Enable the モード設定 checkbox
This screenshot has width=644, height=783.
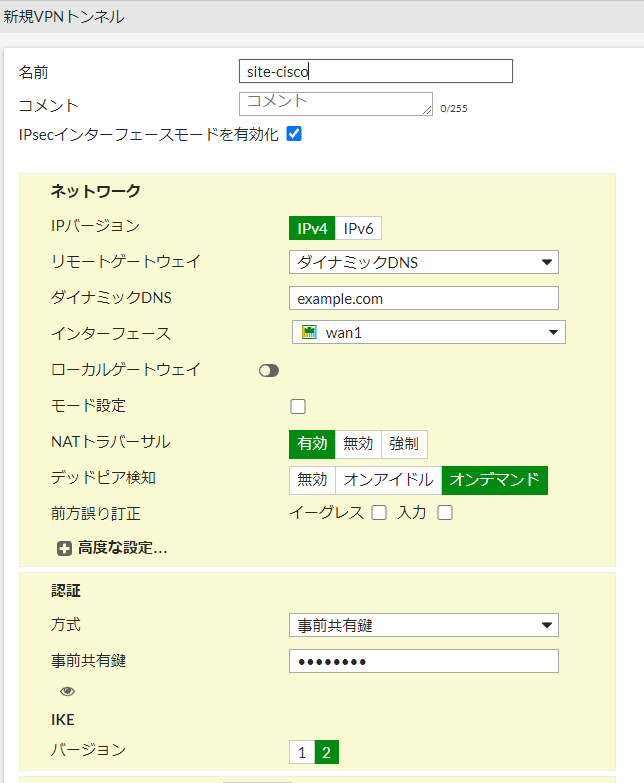[298, 406]
